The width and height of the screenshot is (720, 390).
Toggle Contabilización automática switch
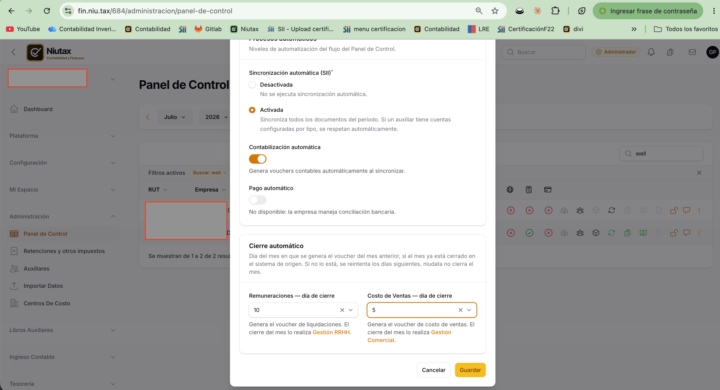pos(258,159)
